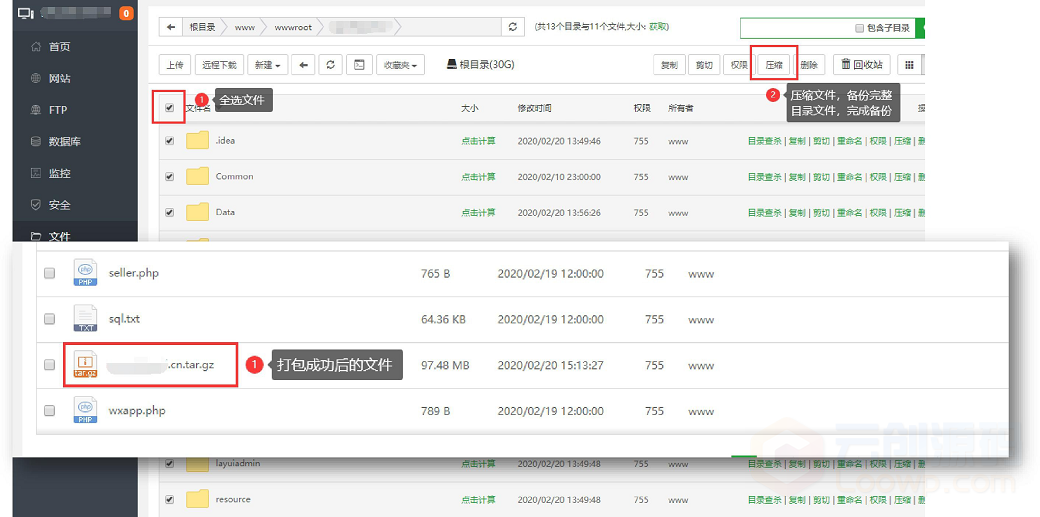The image size is (1040, 517).
Task: Click into the file search input field
Action: (x=796, y=29)
